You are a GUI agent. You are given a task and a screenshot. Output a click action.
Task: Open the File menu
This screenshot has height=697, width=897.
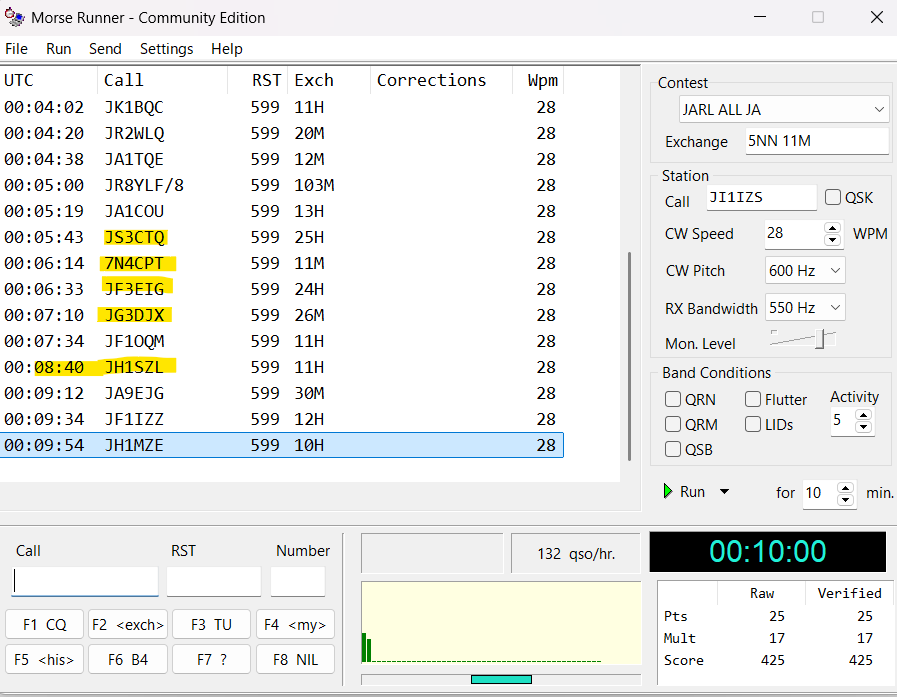(16, 49)
